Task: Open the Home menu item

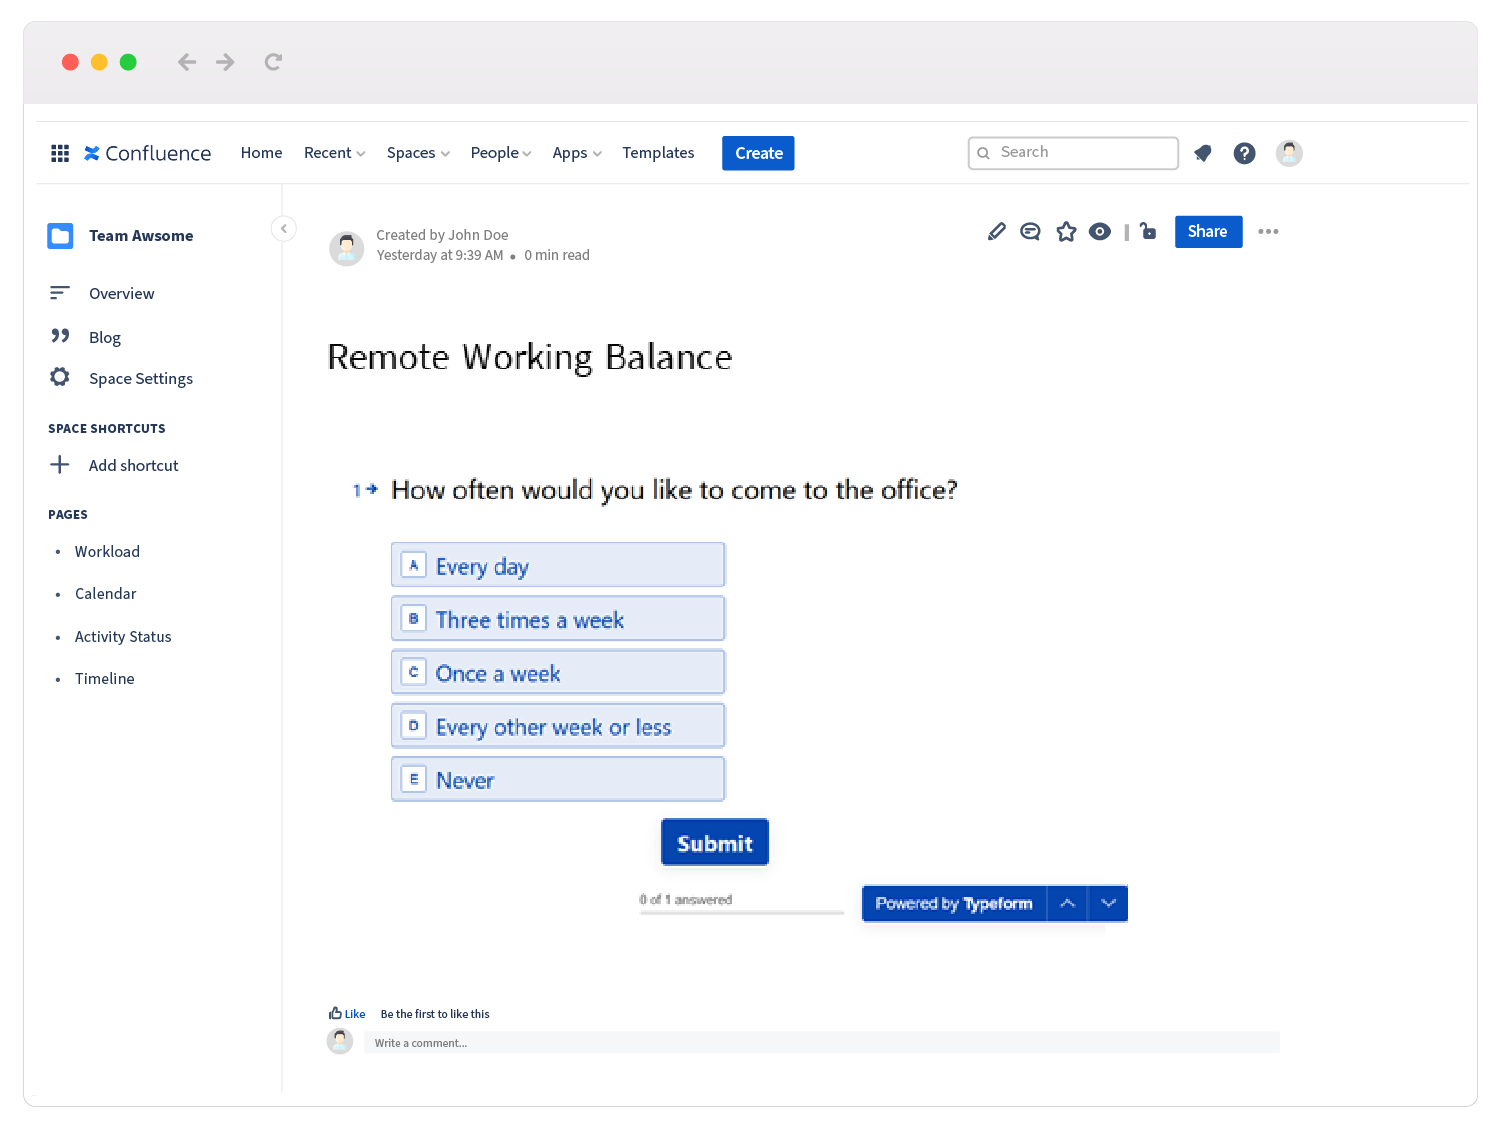Action: (x=261, y=153)
